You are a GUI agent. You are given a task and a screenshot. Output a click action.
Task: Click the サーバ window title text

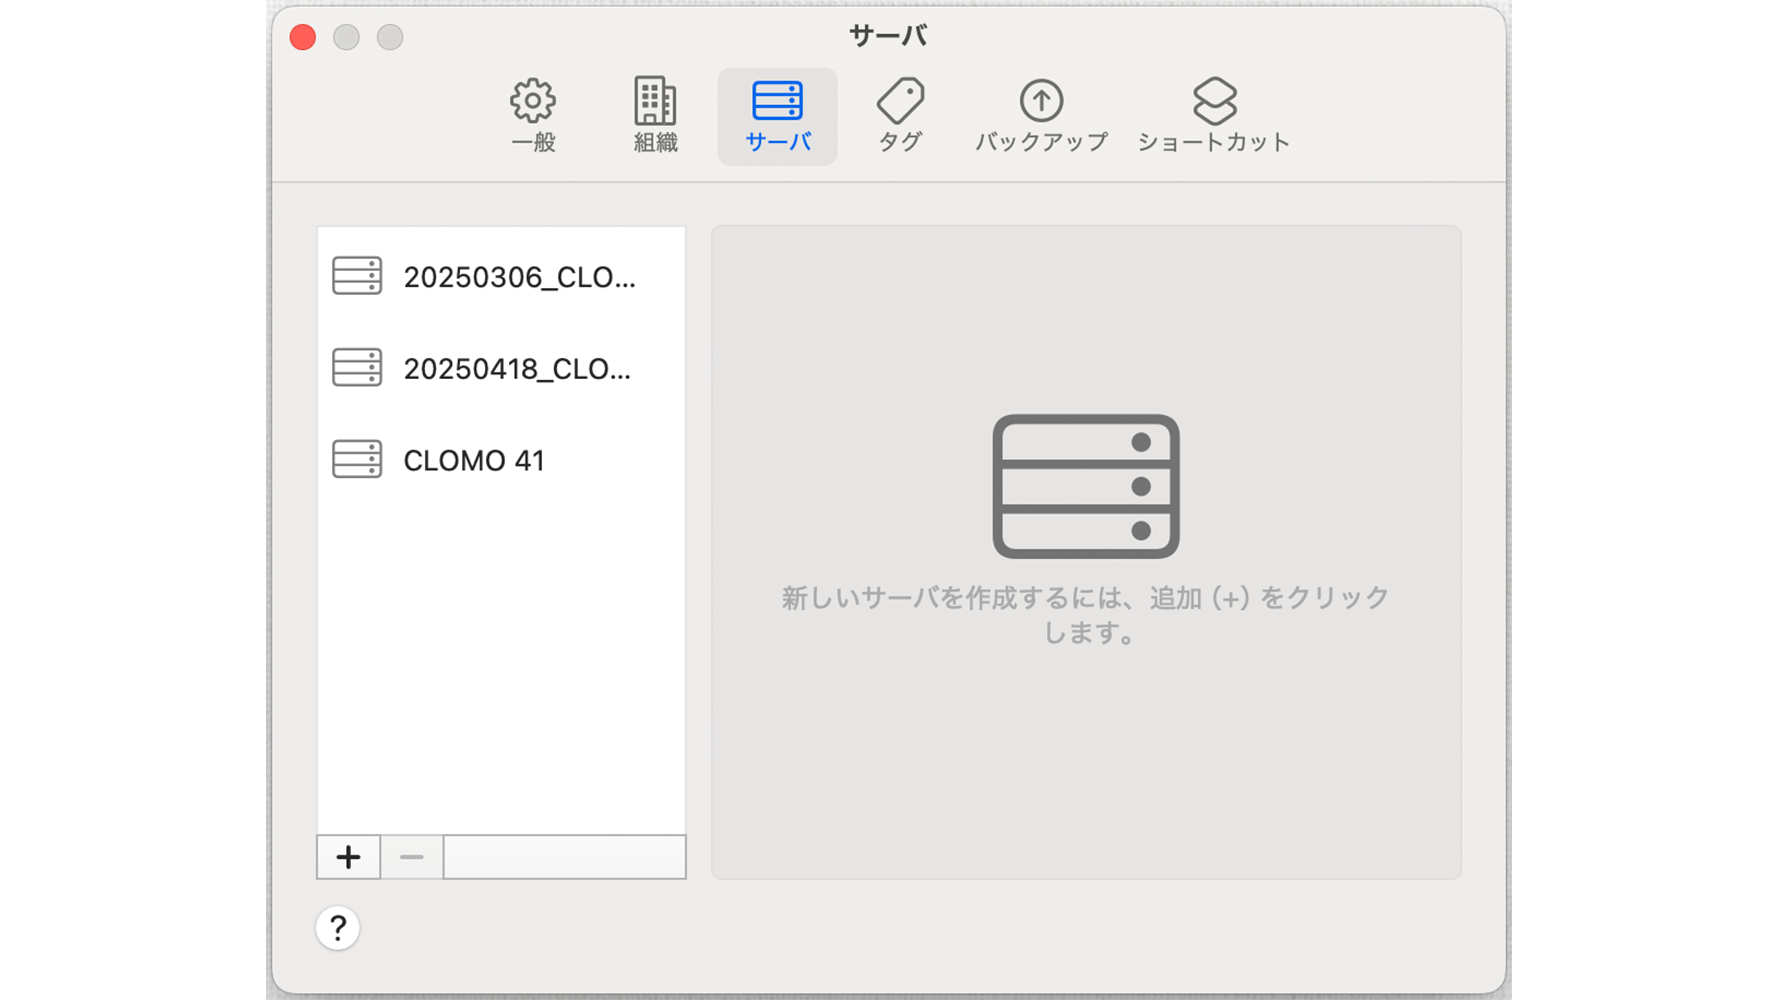coord(888,36)
